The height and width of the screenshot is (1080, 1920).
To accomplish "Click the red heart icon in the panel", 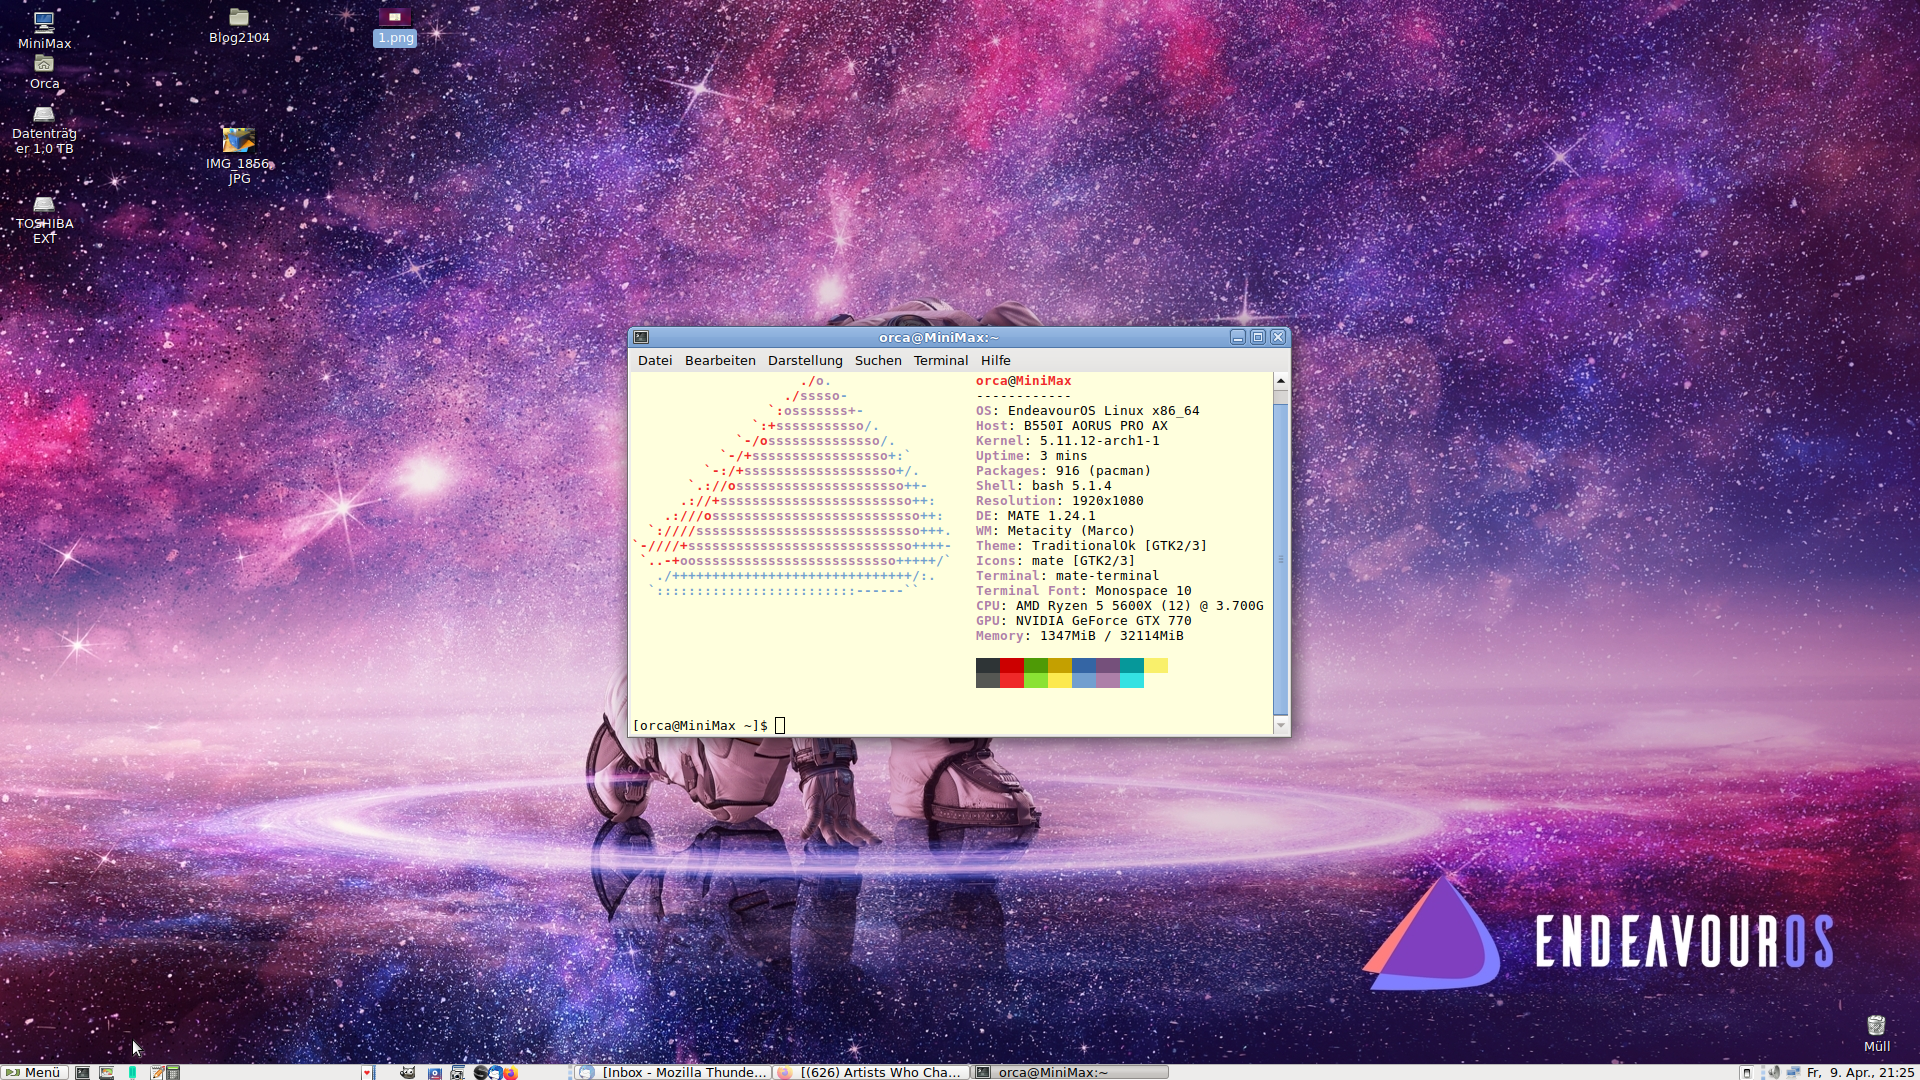I will click(367, 1072).
